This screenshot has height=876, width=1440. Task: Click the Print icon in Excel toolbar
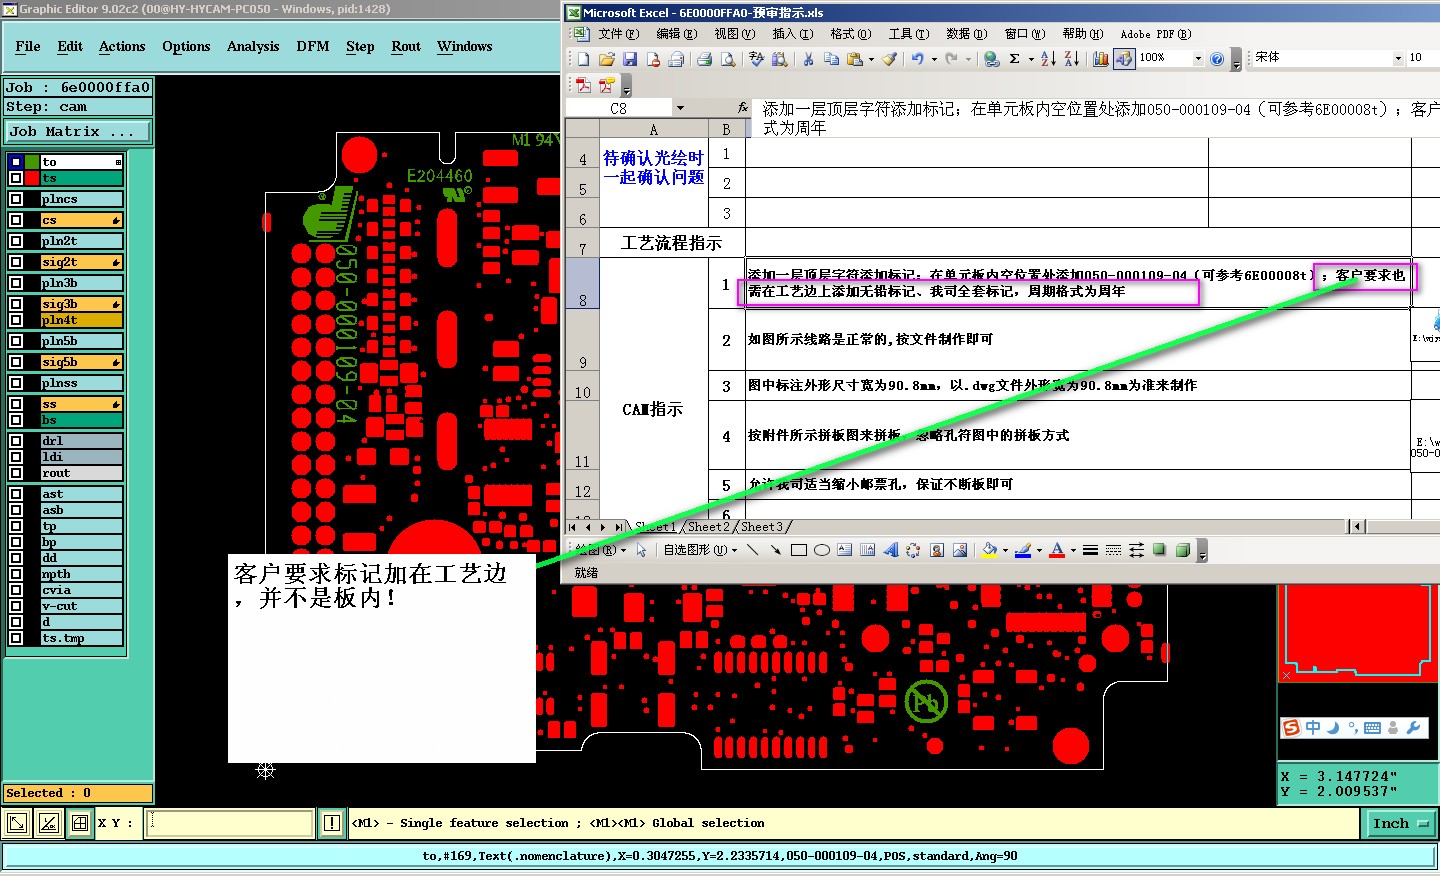704,59
